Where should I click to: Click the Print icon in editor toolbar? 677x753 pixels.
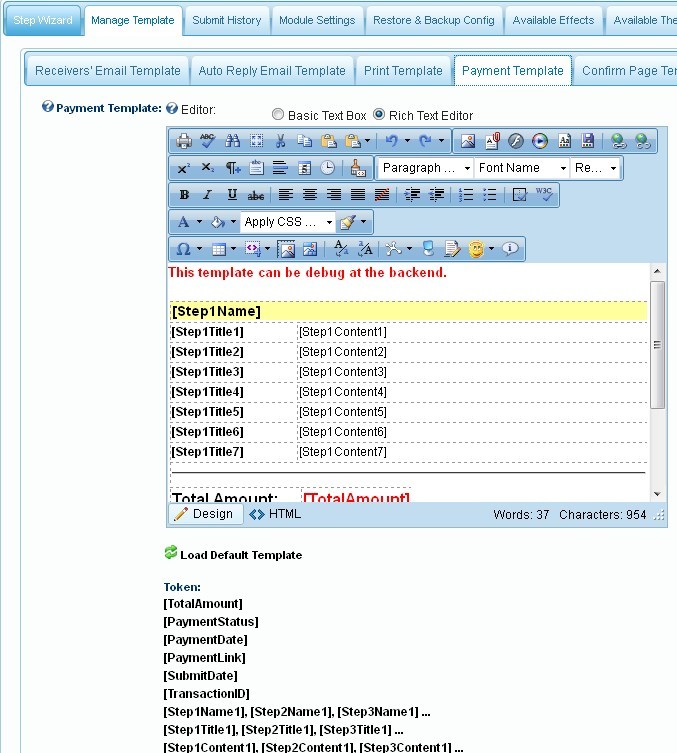tap(183, 141)
